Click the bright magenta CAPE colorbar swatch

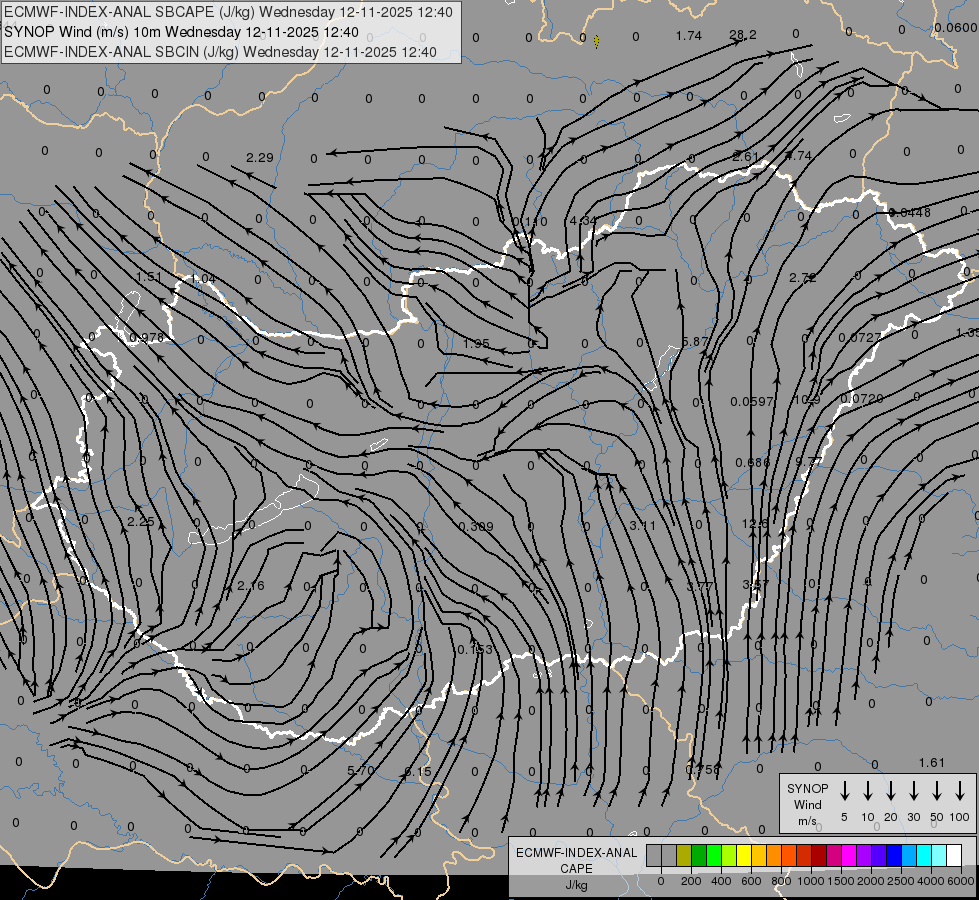coord(849,855)
